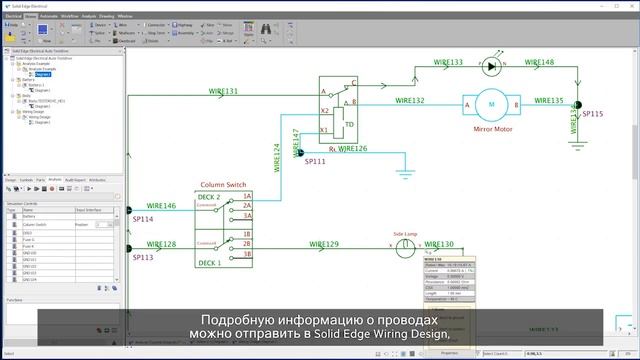Select the Wire tool in ribbon
Screen dimensions: 640x360
point(121,25)
